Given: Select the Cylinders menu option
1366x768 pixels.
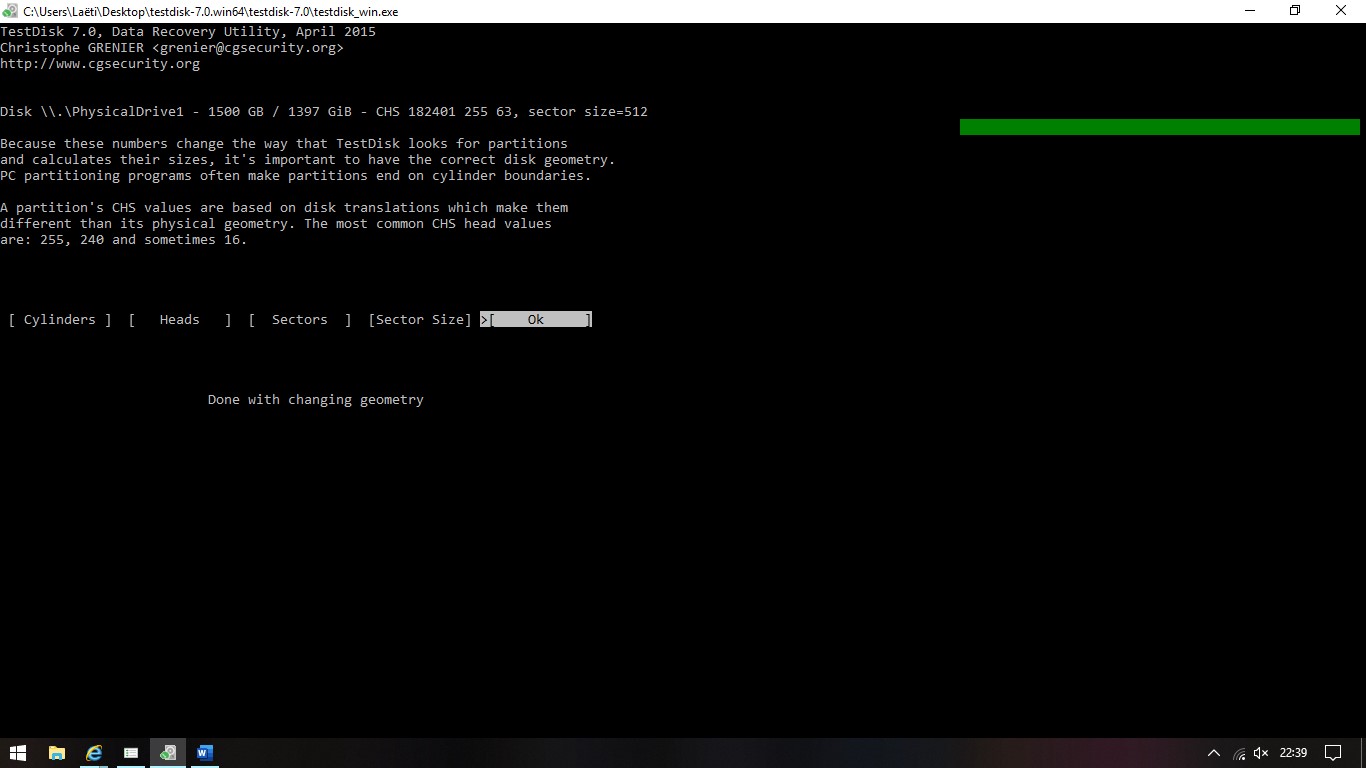Looking at the screenshot, I should click(x=60, y=320).
